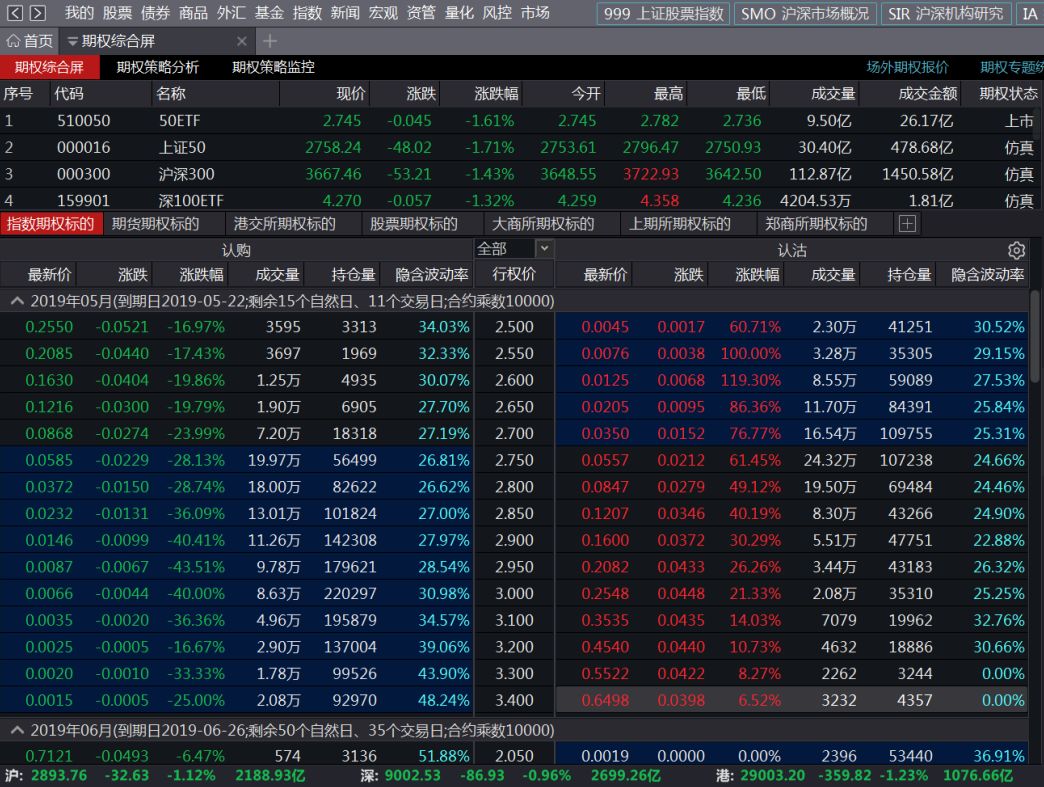Screen dimensions: 1044x787
Task: Open the SIR 沪深机构研究 shortcut button
Action: 945,13
